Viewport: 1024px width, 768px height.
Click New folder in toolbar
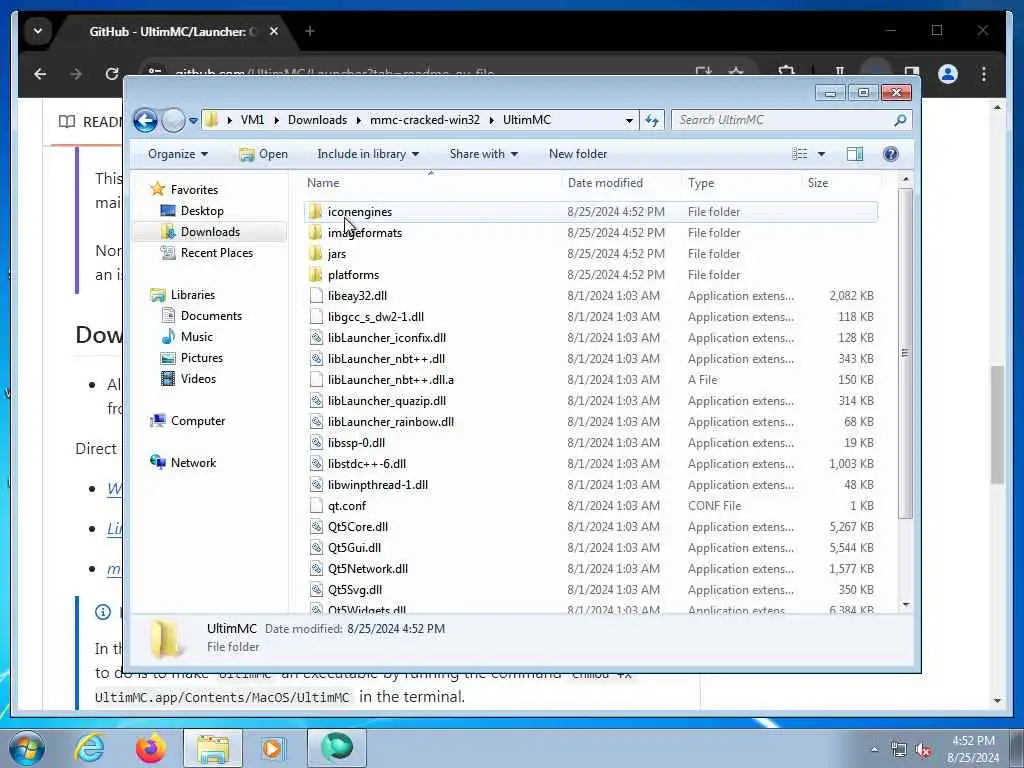pos(578,154)
